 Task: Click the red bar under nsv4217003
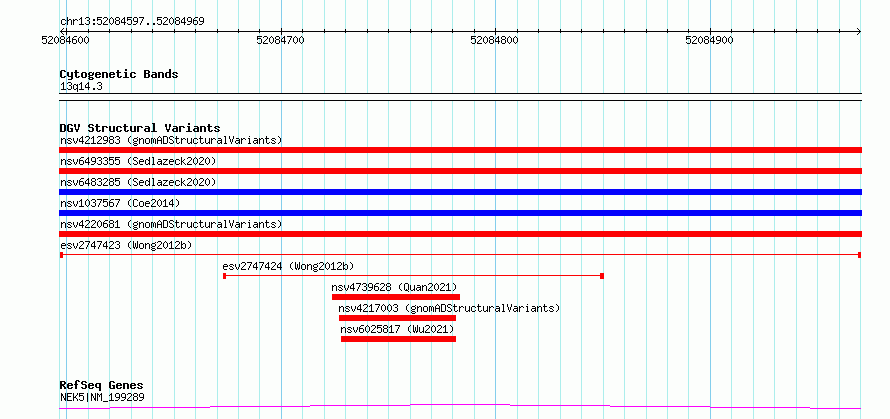click(397, 318)
